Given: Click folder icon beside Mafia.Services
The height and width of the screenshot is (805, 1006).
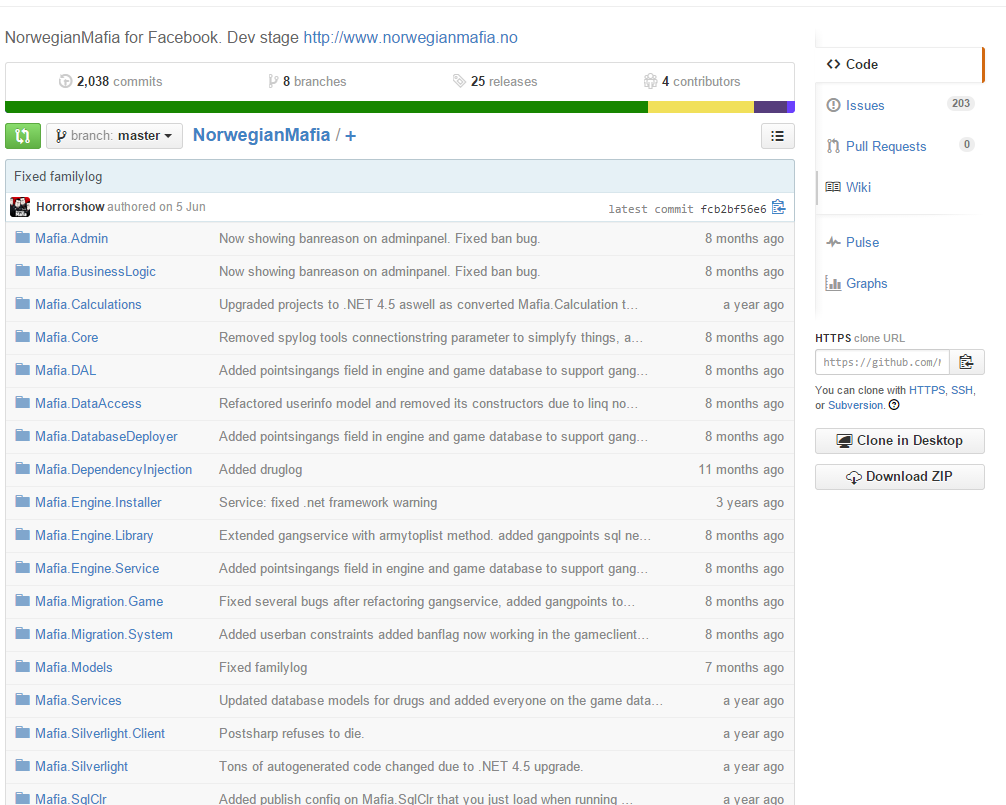Looking at the screenshot, I should (x=22, y=700).
